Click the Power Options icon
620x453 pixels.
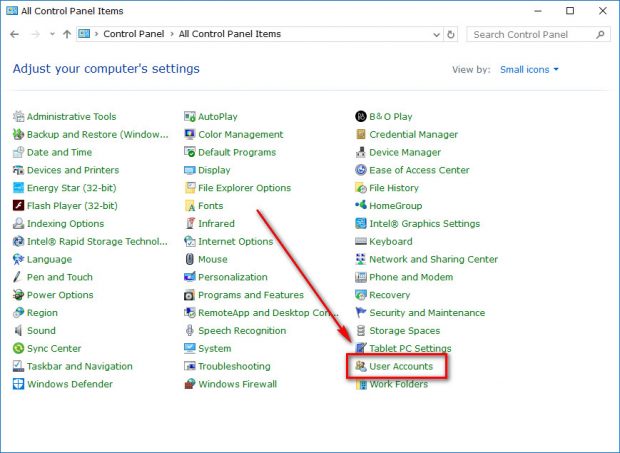(18, 295)
